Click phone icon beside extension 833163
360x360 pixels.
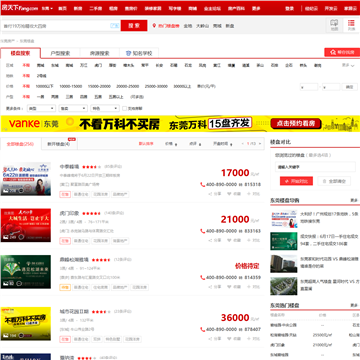pos(202,231)
